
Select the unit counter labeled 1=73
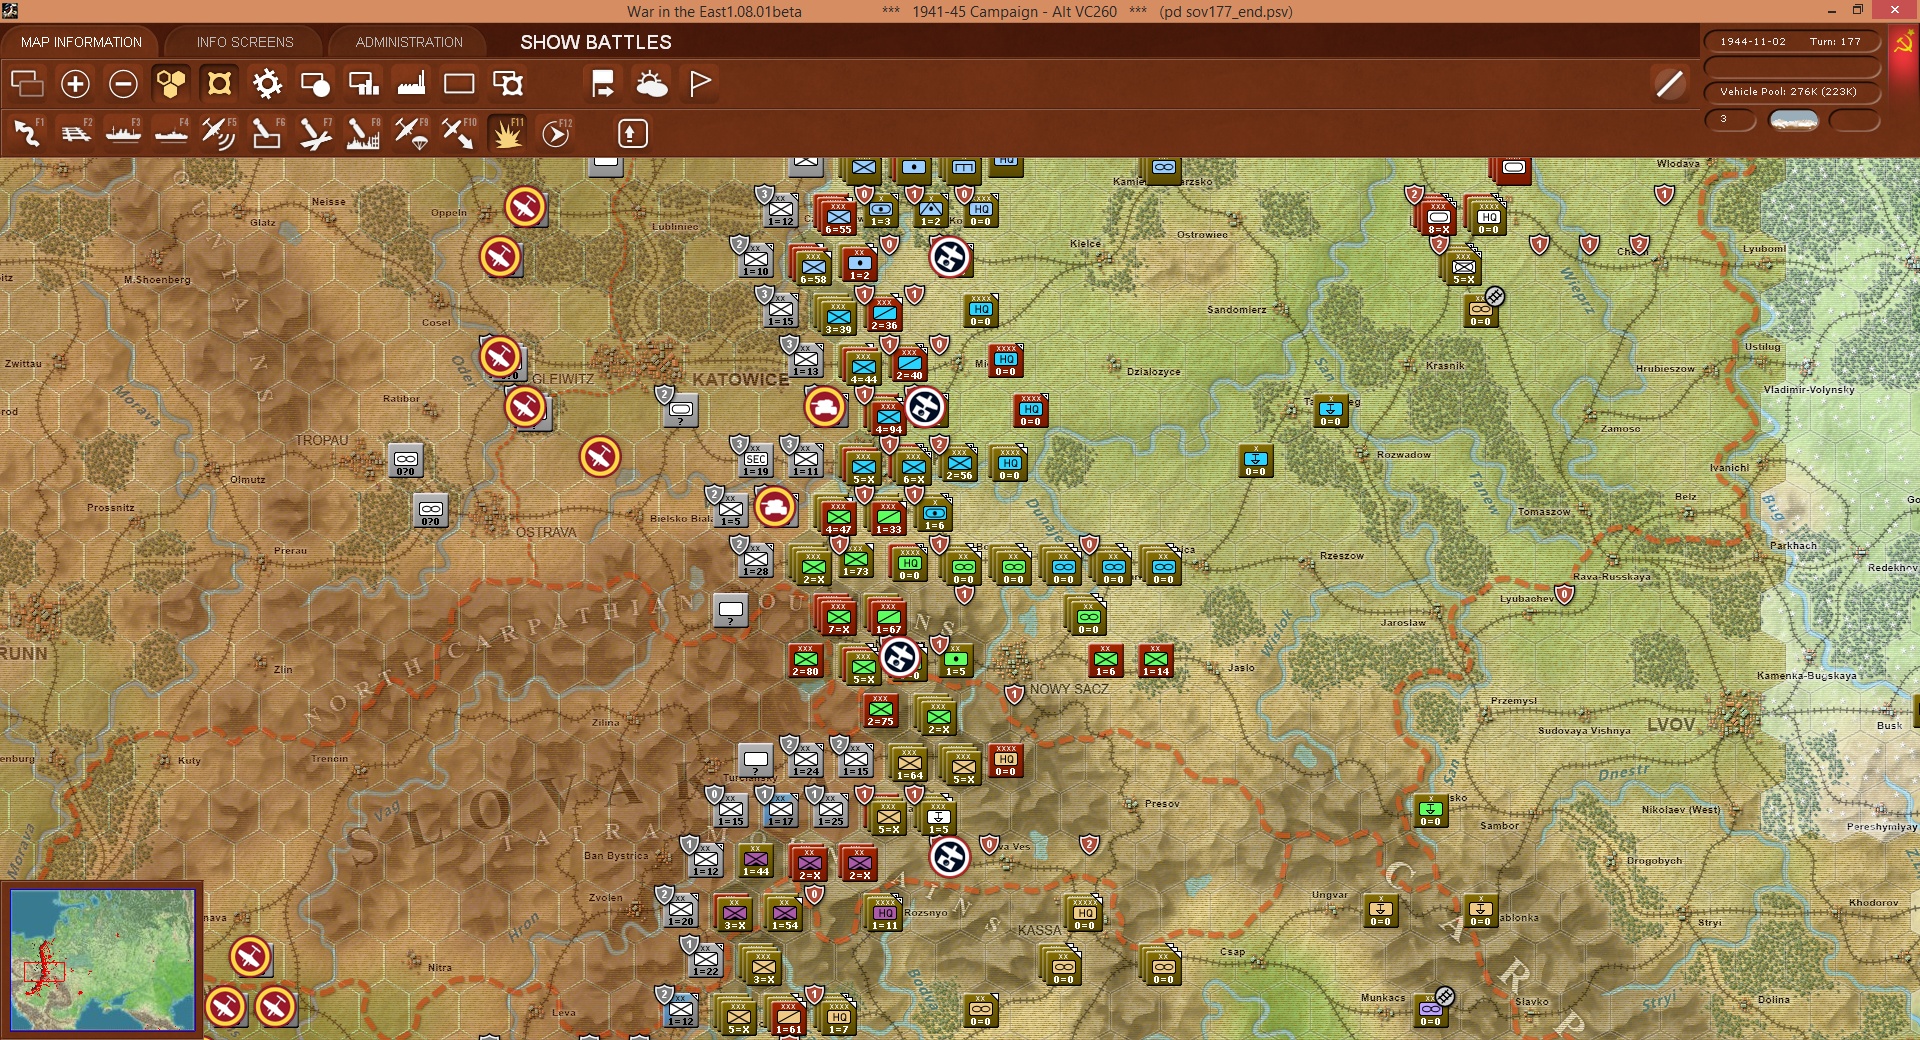pos(855,560)
